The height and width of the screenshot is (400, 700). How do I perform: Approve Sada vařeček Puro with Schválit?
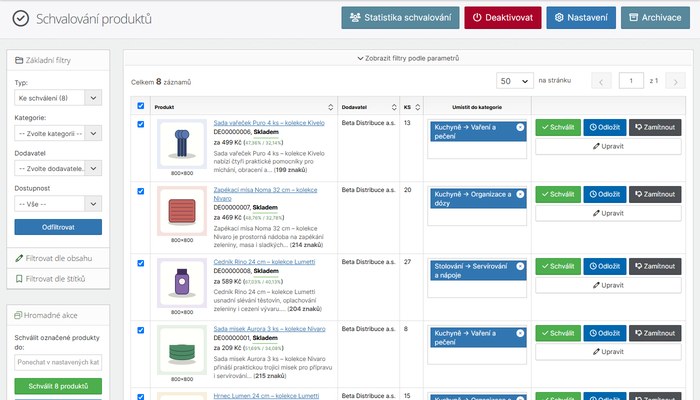(558, 127)
